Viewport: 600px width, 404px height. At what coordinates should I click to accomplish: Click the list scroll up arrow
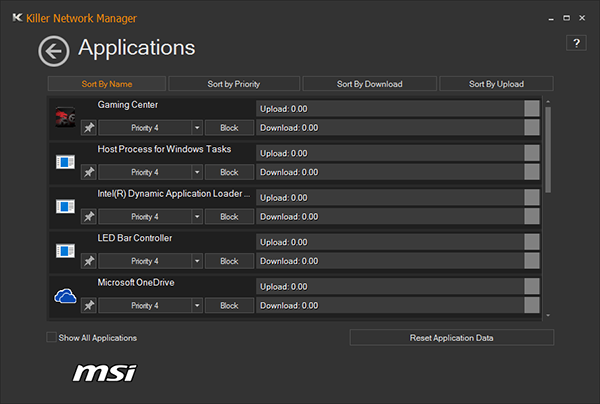(548, 102)
